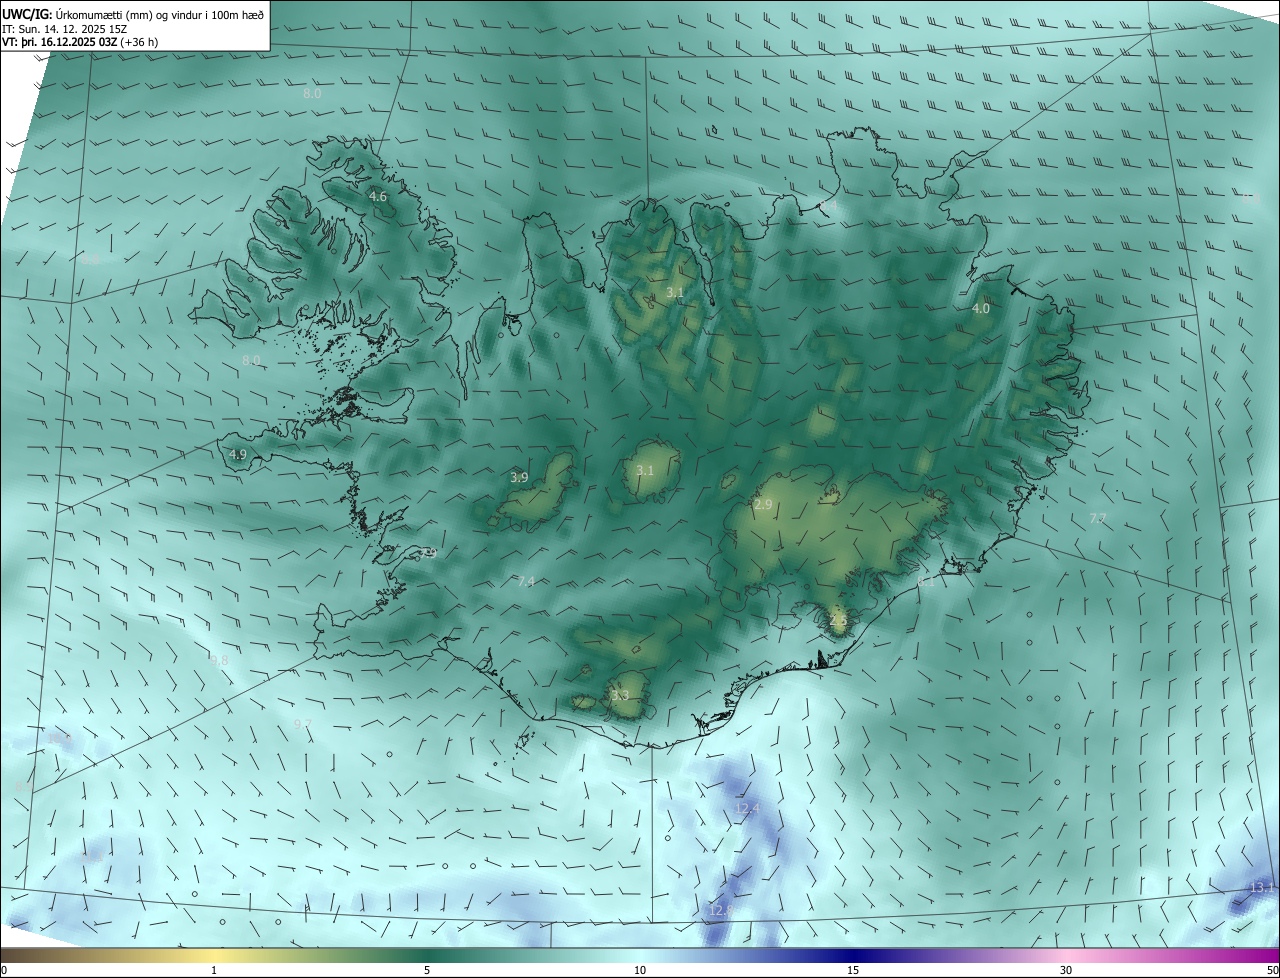This screenshot has height=978, width=1280.
Task: Click the '4.6' value in the Westfjords
Action: pos(378,197)
